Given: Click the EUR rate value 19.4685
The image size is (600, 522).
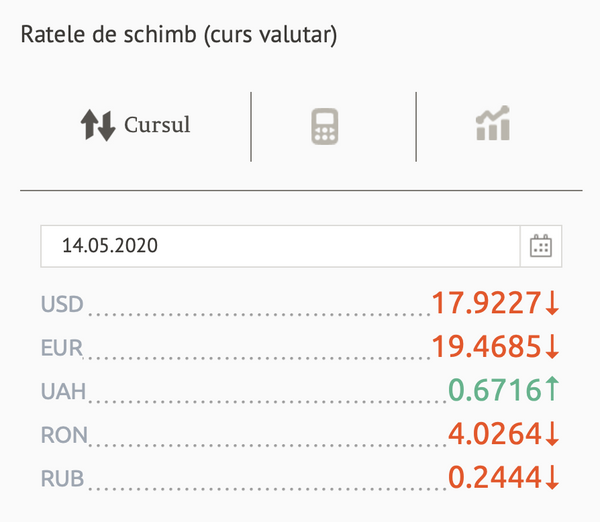Looking at the screenshot, I should pos(486,347).
